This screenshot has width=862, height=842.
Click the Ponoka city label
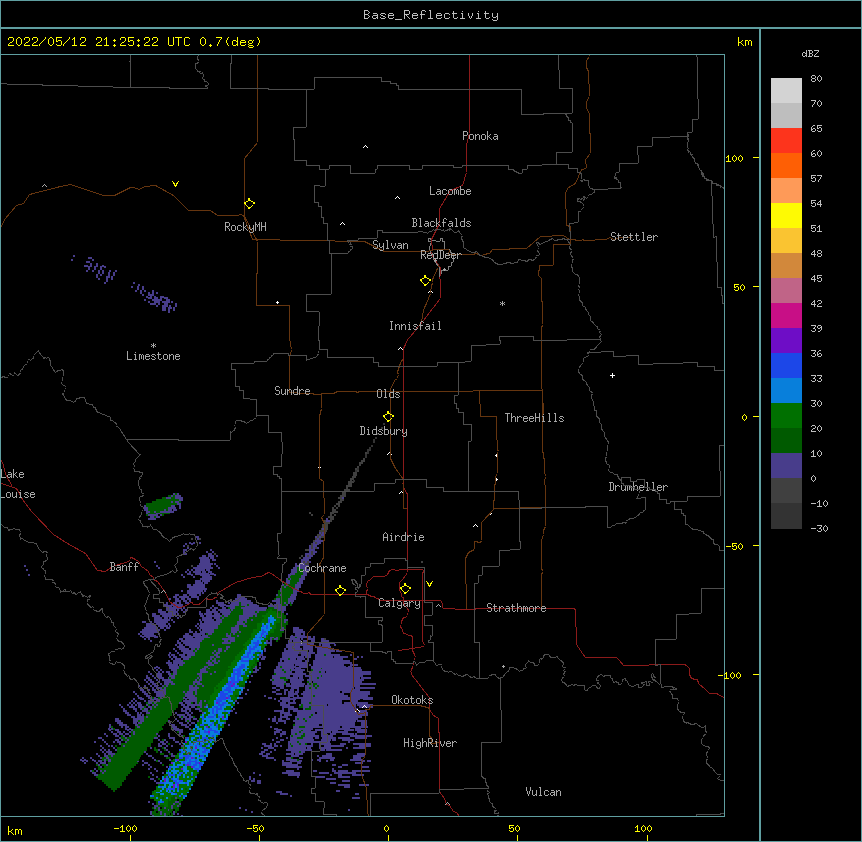point(480,136)
